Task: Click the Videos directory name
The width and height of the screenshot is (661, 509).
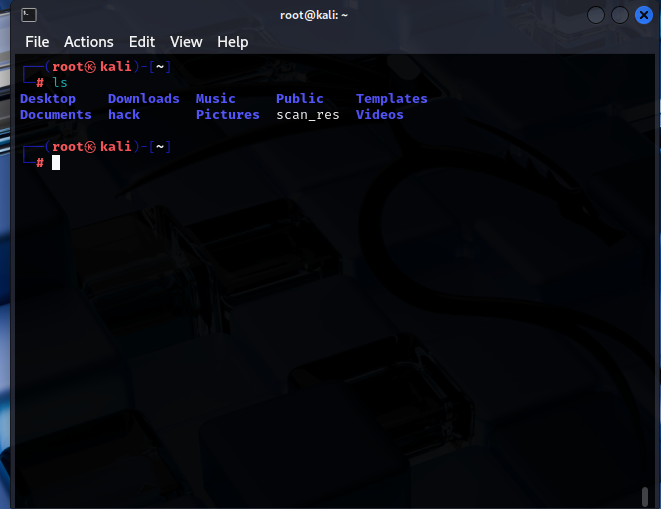Action: coord(379,115)
